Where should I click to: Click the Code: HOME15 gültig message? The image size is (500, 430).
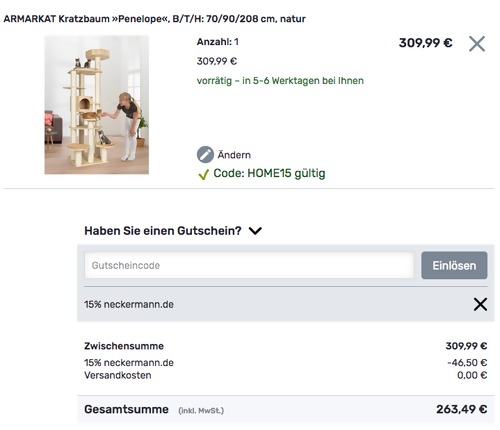(269, 173)
